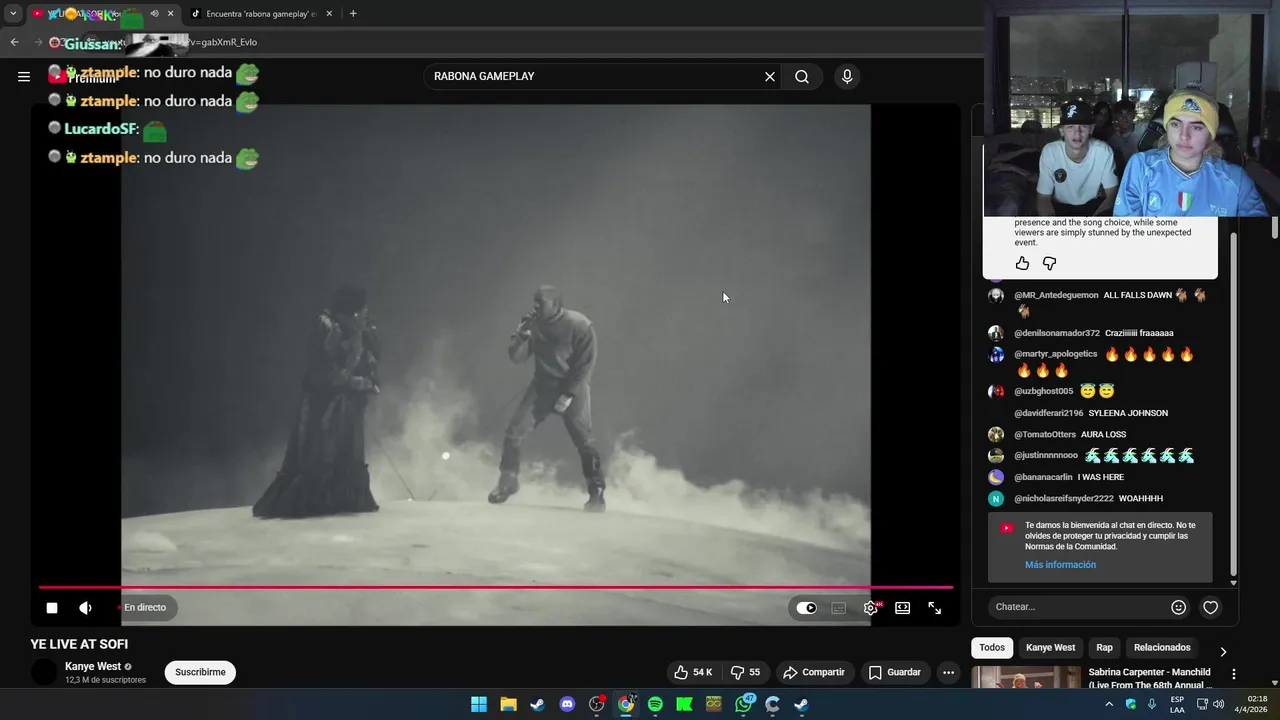This screenshot has width=1280, height=720.
Task: Select the Relacionados filter chip
Action: pos(1162,648)
